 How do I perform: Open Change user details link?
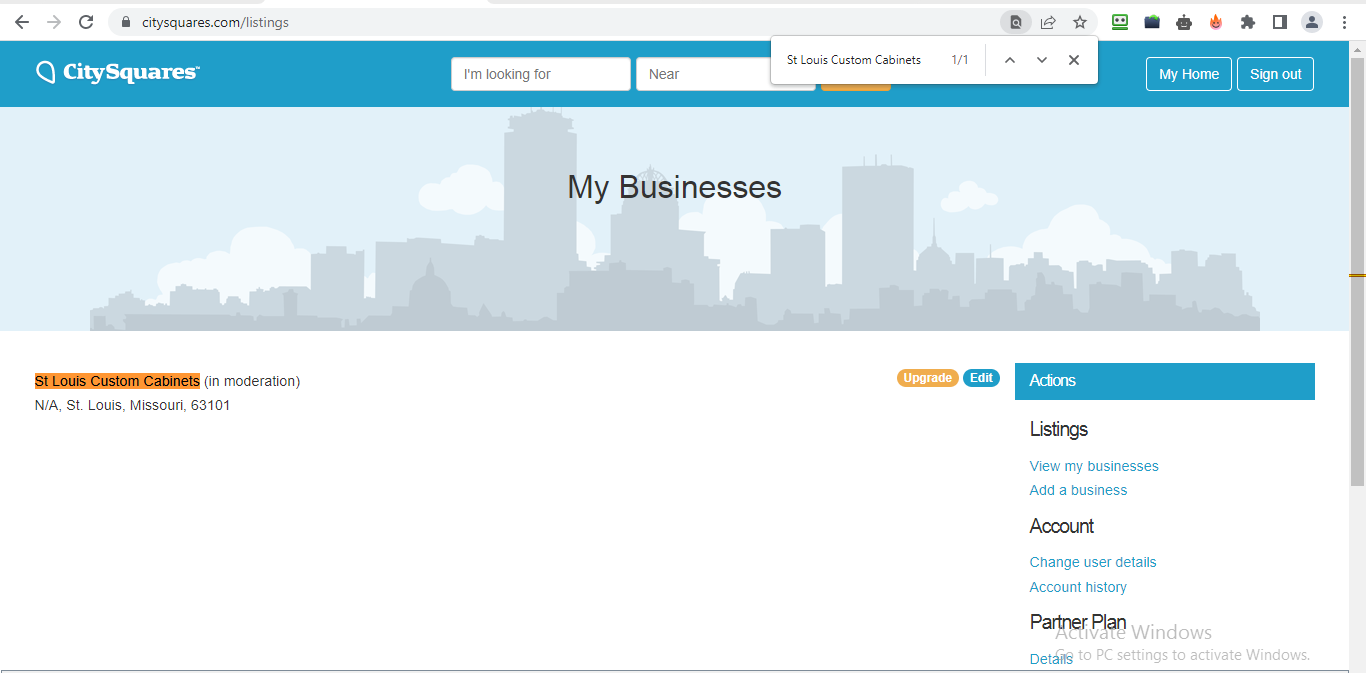[1093, 562]
